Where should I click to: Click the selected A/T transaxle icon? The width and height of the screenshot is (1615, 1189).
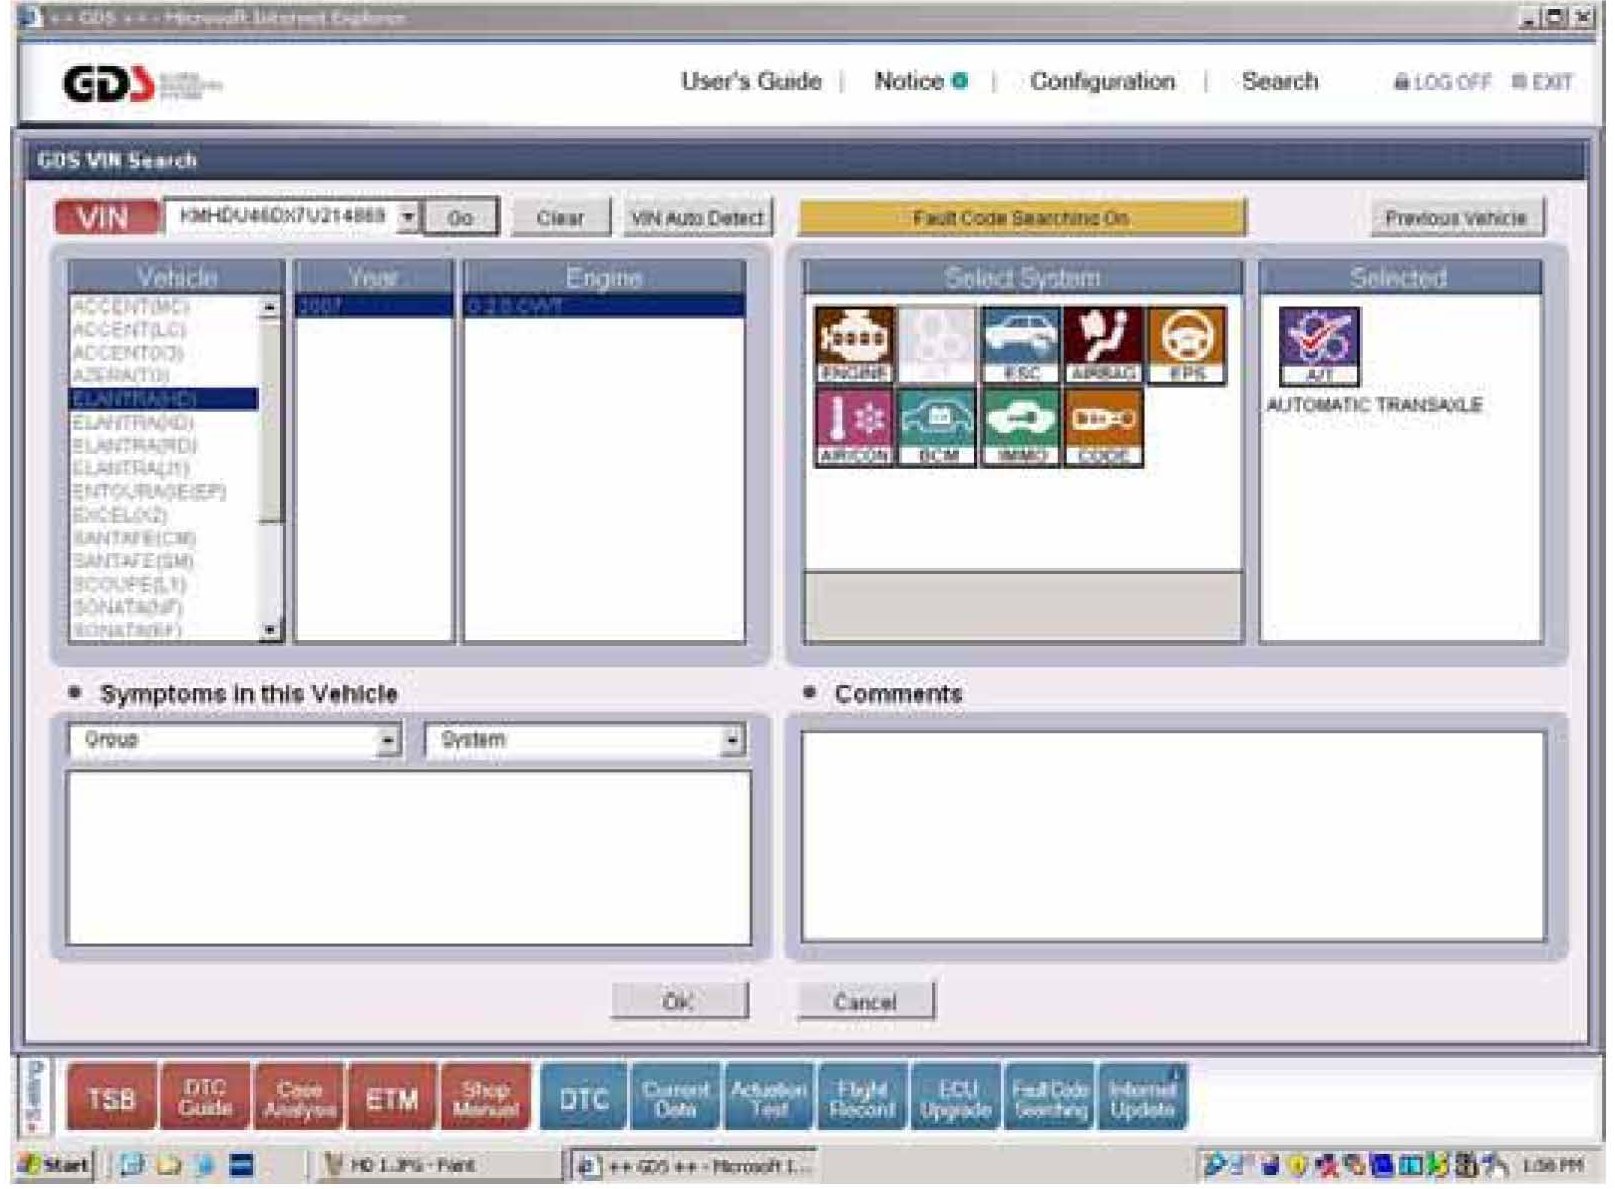pyautogui.click(x=1319, y=346)
